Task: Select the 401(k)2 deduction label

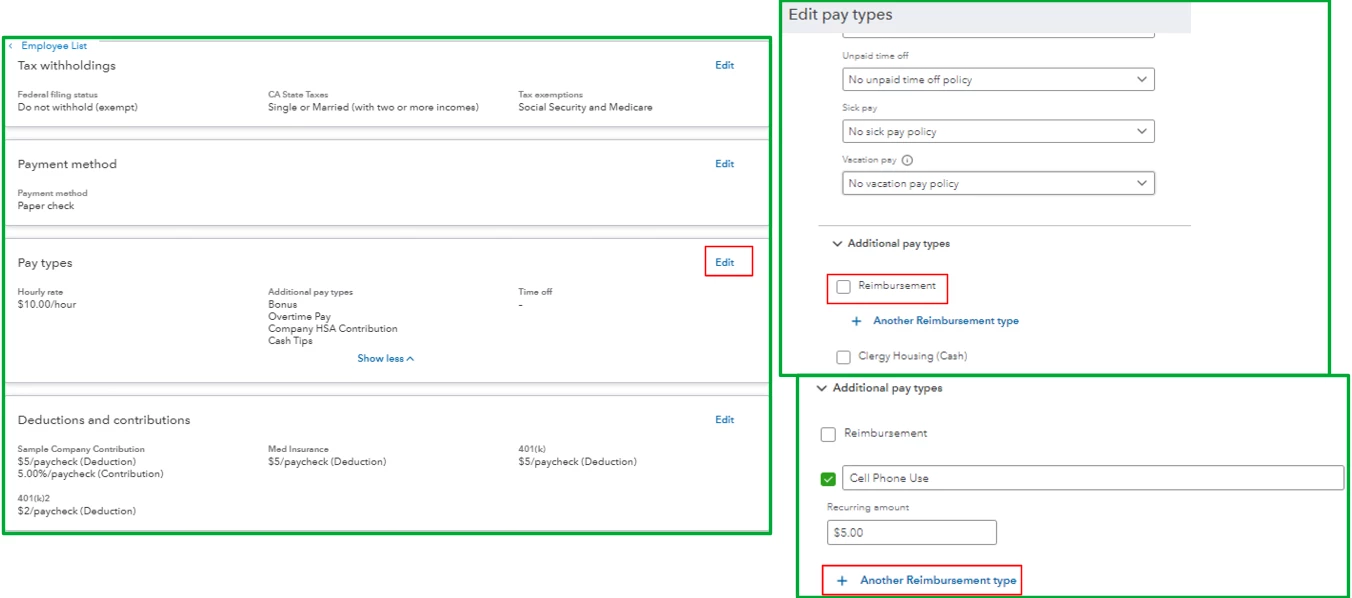Action: coord(32,498)
